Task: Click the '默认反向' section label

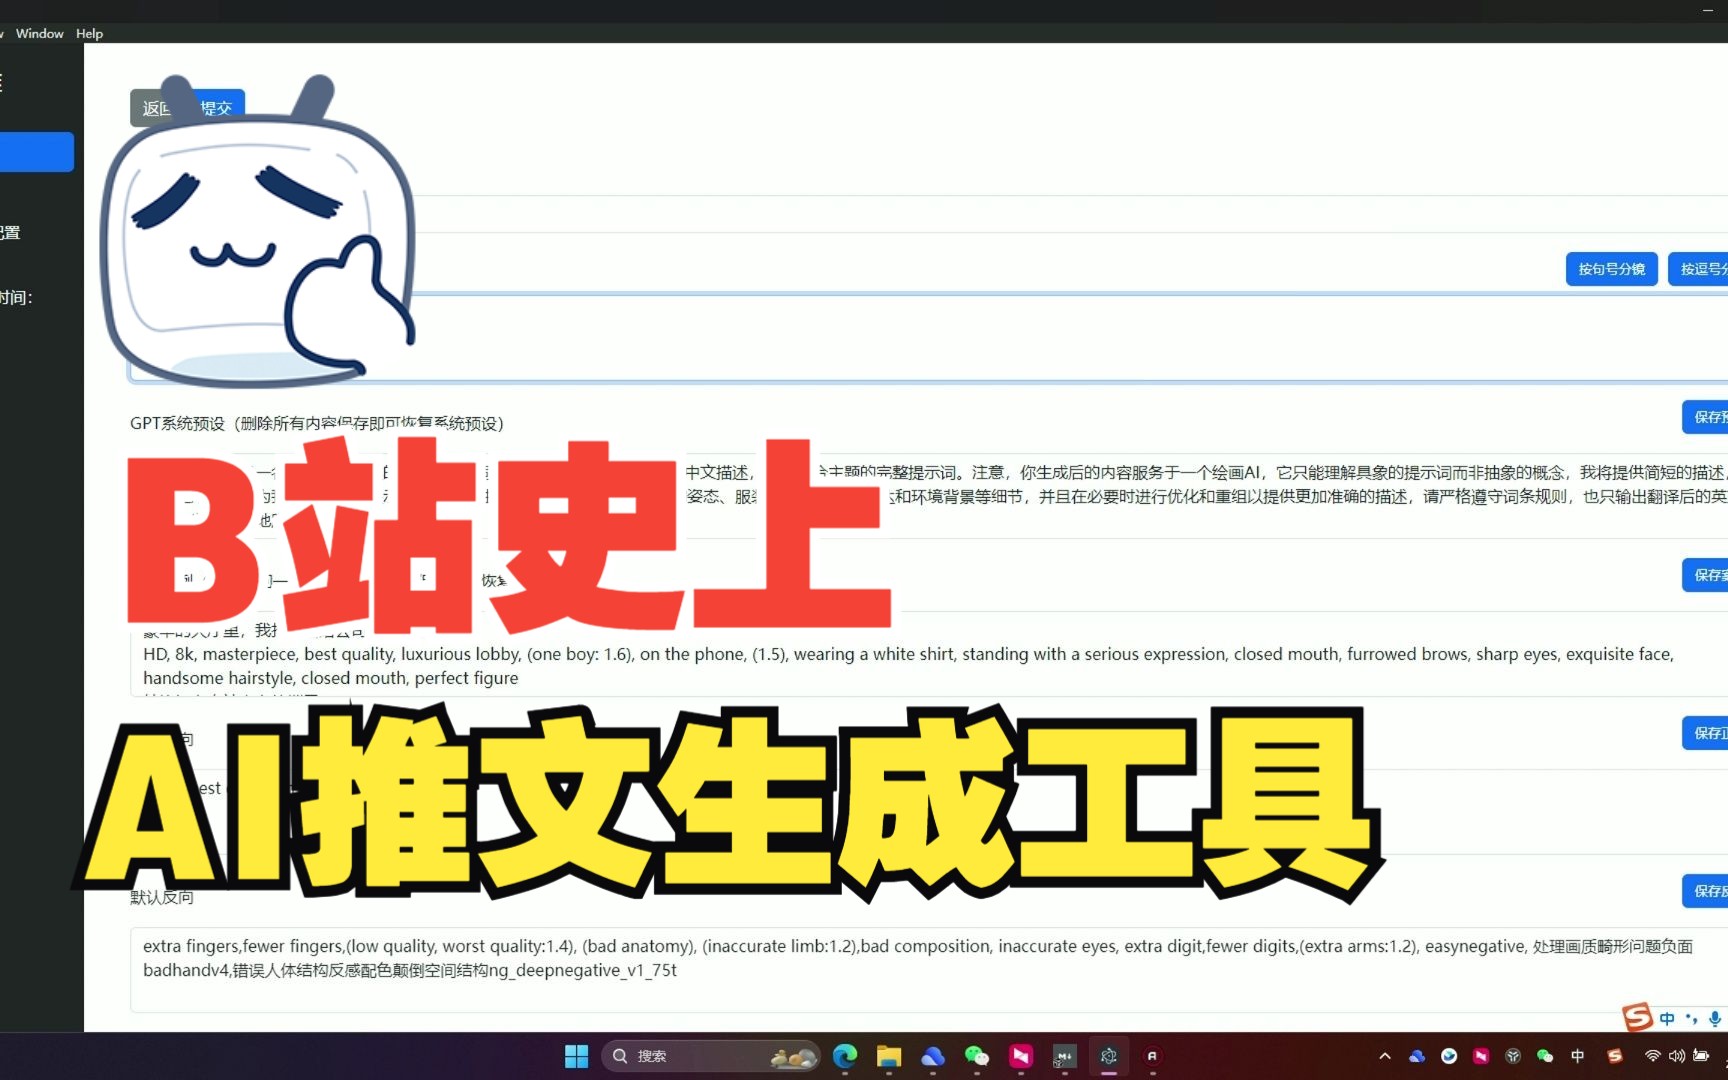Action: click(162, 897)
